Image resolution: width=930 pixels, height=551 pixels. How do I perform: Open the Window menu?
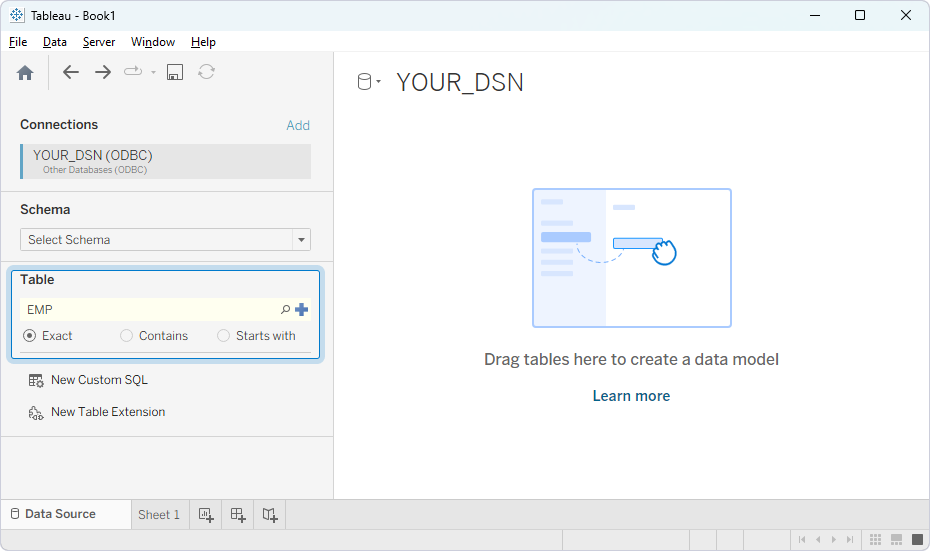152,42
